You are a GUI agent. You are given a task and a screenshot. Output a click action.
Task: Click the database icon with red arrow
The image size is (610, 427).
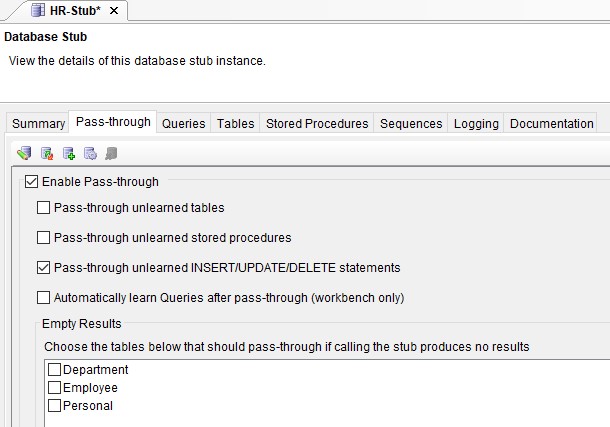(x=46, y=153)
